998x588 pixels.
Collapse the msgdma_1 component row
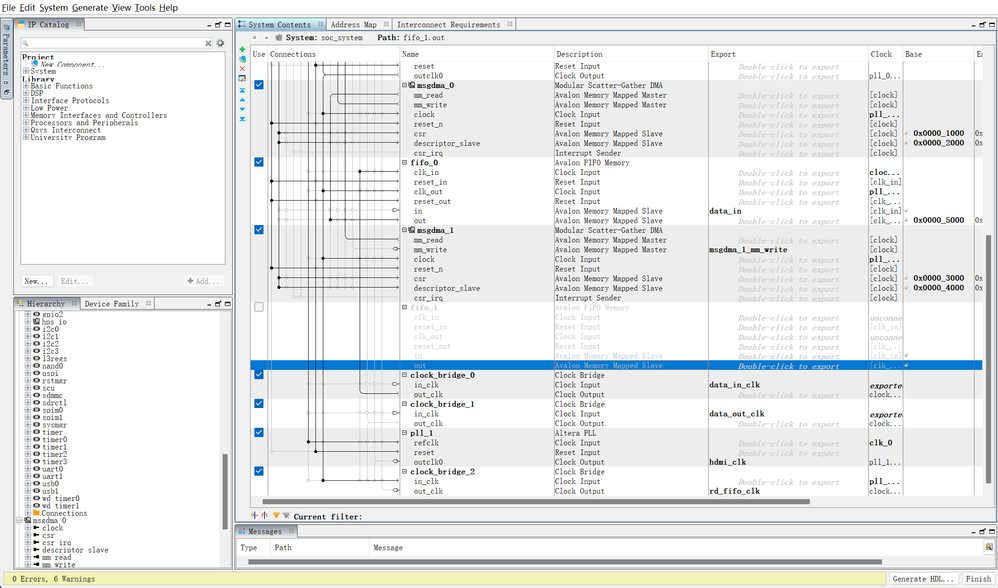click(x=405, y=230)
